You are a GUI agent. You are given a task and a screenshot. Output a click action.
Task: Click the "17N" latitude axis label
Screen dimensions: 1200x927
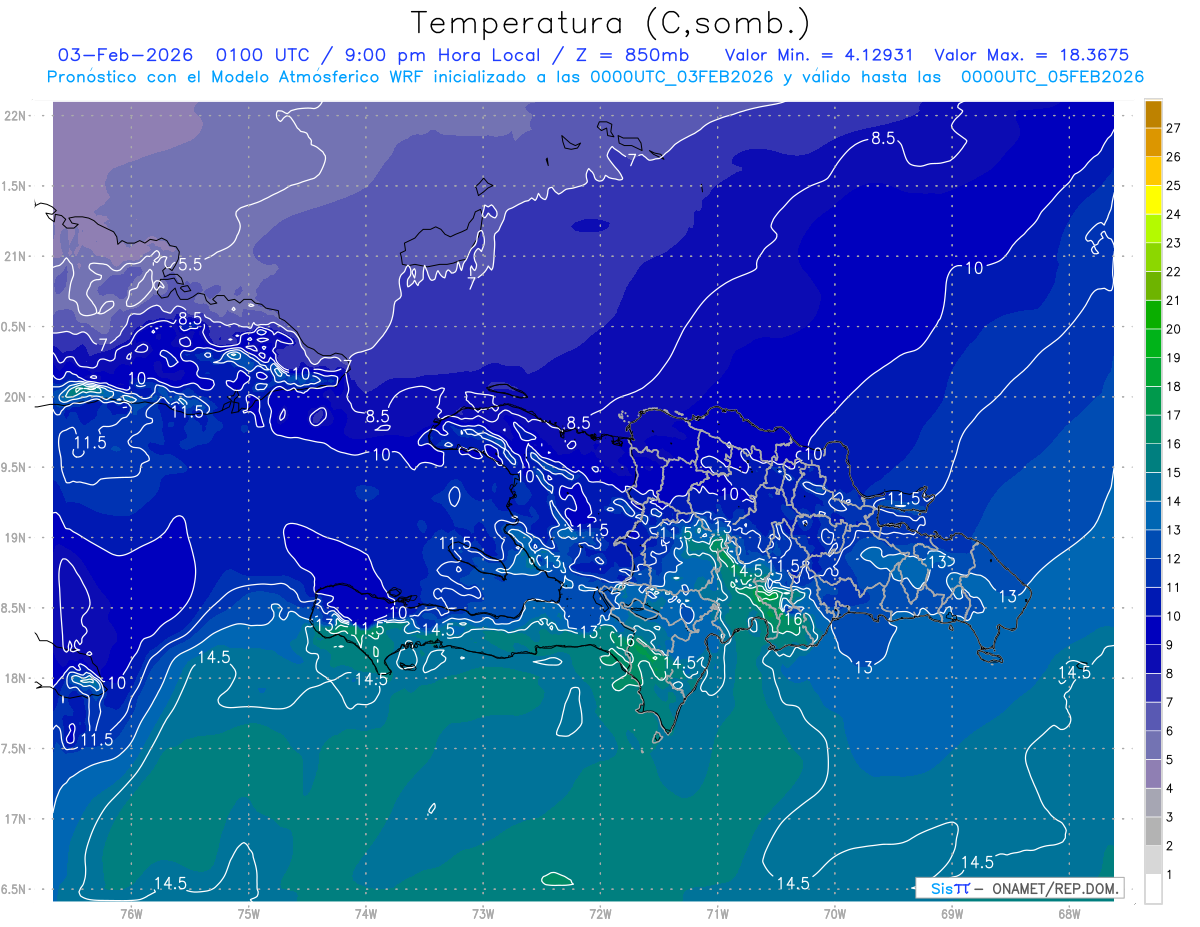point(15,819)
